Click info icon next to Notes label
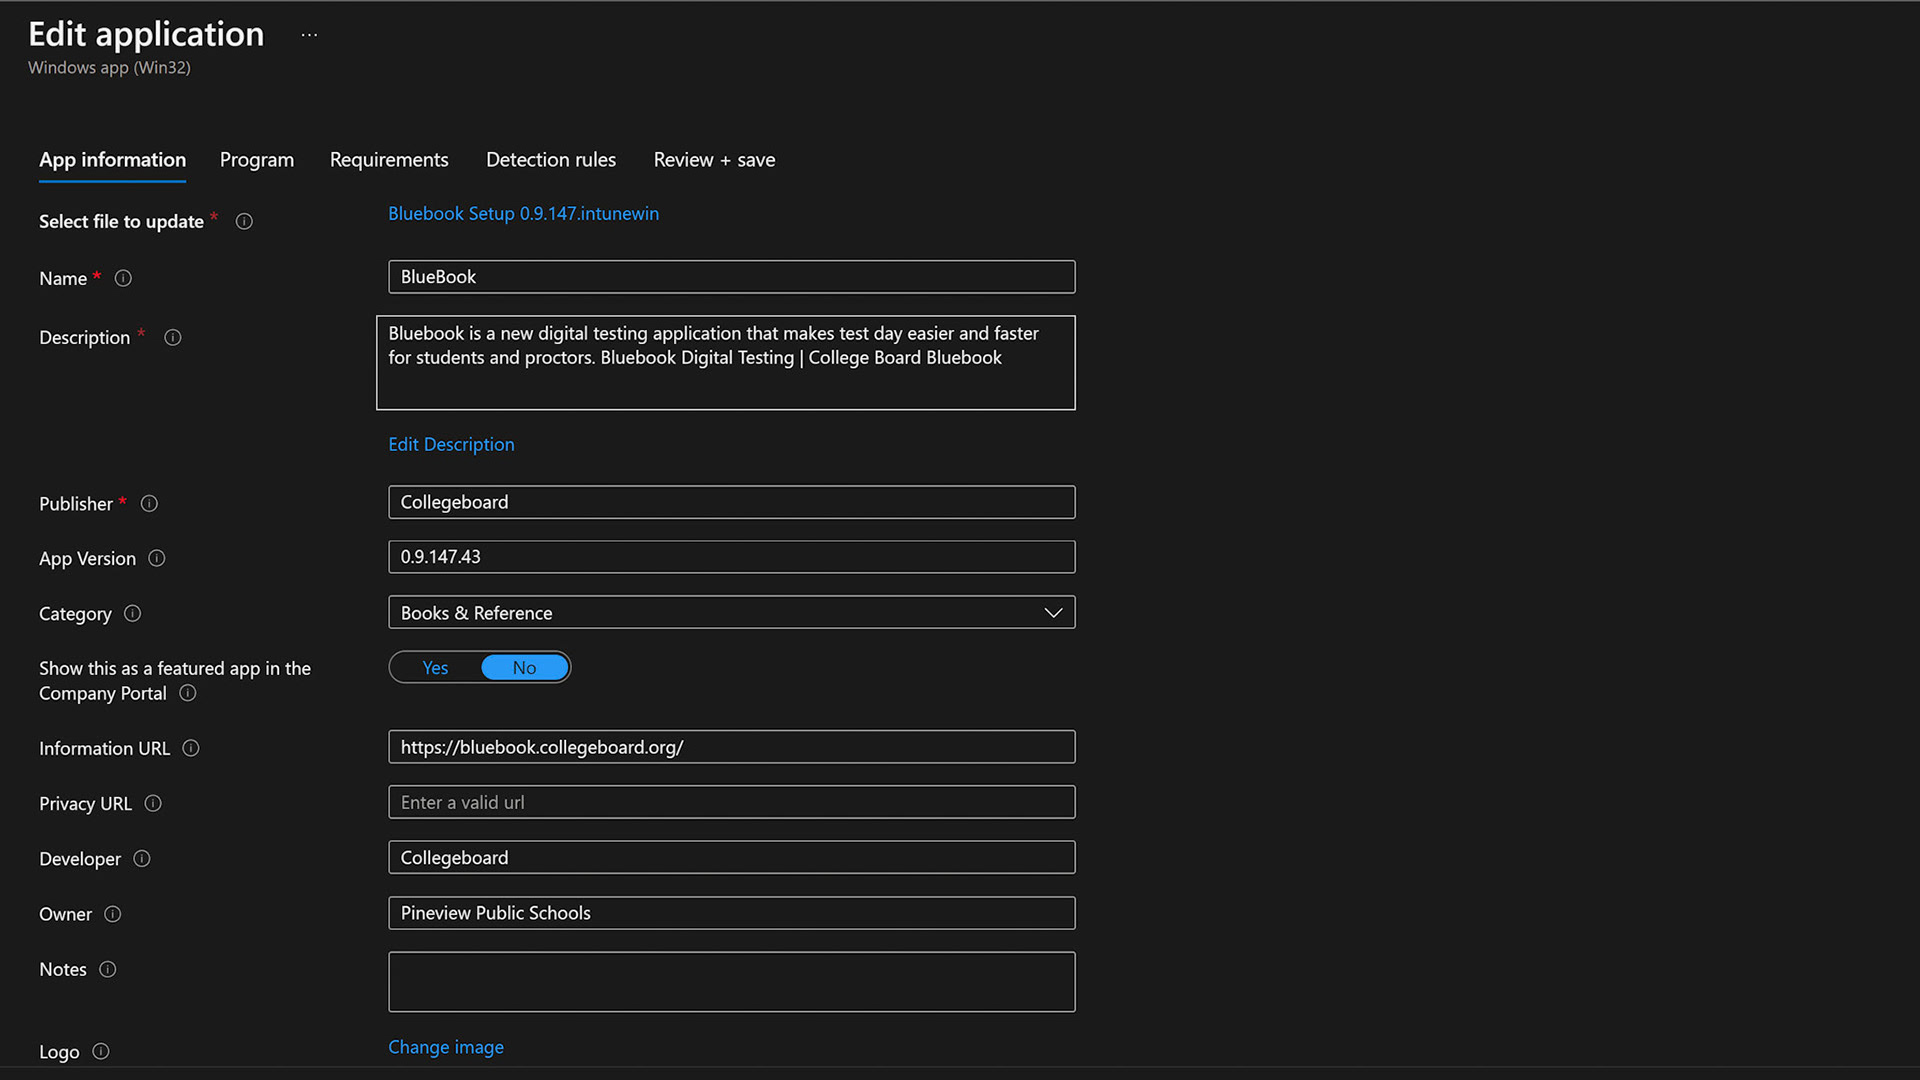Screen dimensions: 1920x1080 [x=108, y=970]
